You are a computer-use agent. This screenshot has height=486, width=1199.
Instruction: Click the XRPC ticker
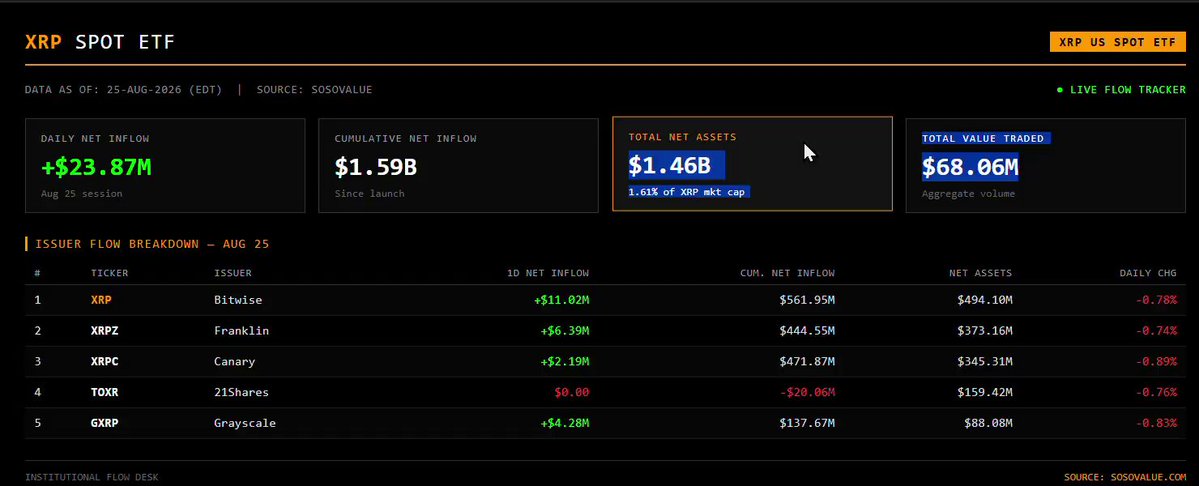tap(105, 361)
